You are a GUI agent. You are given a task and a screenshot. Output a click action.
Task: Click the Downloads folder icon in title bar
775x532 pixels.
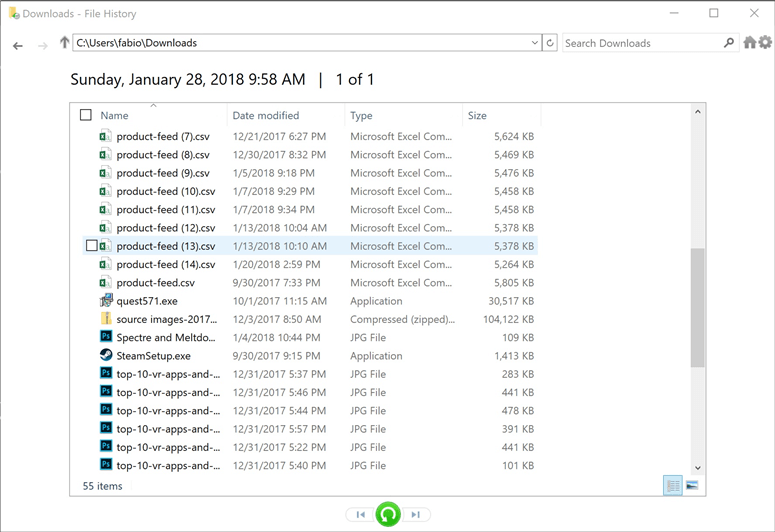(x=14, y=13)
